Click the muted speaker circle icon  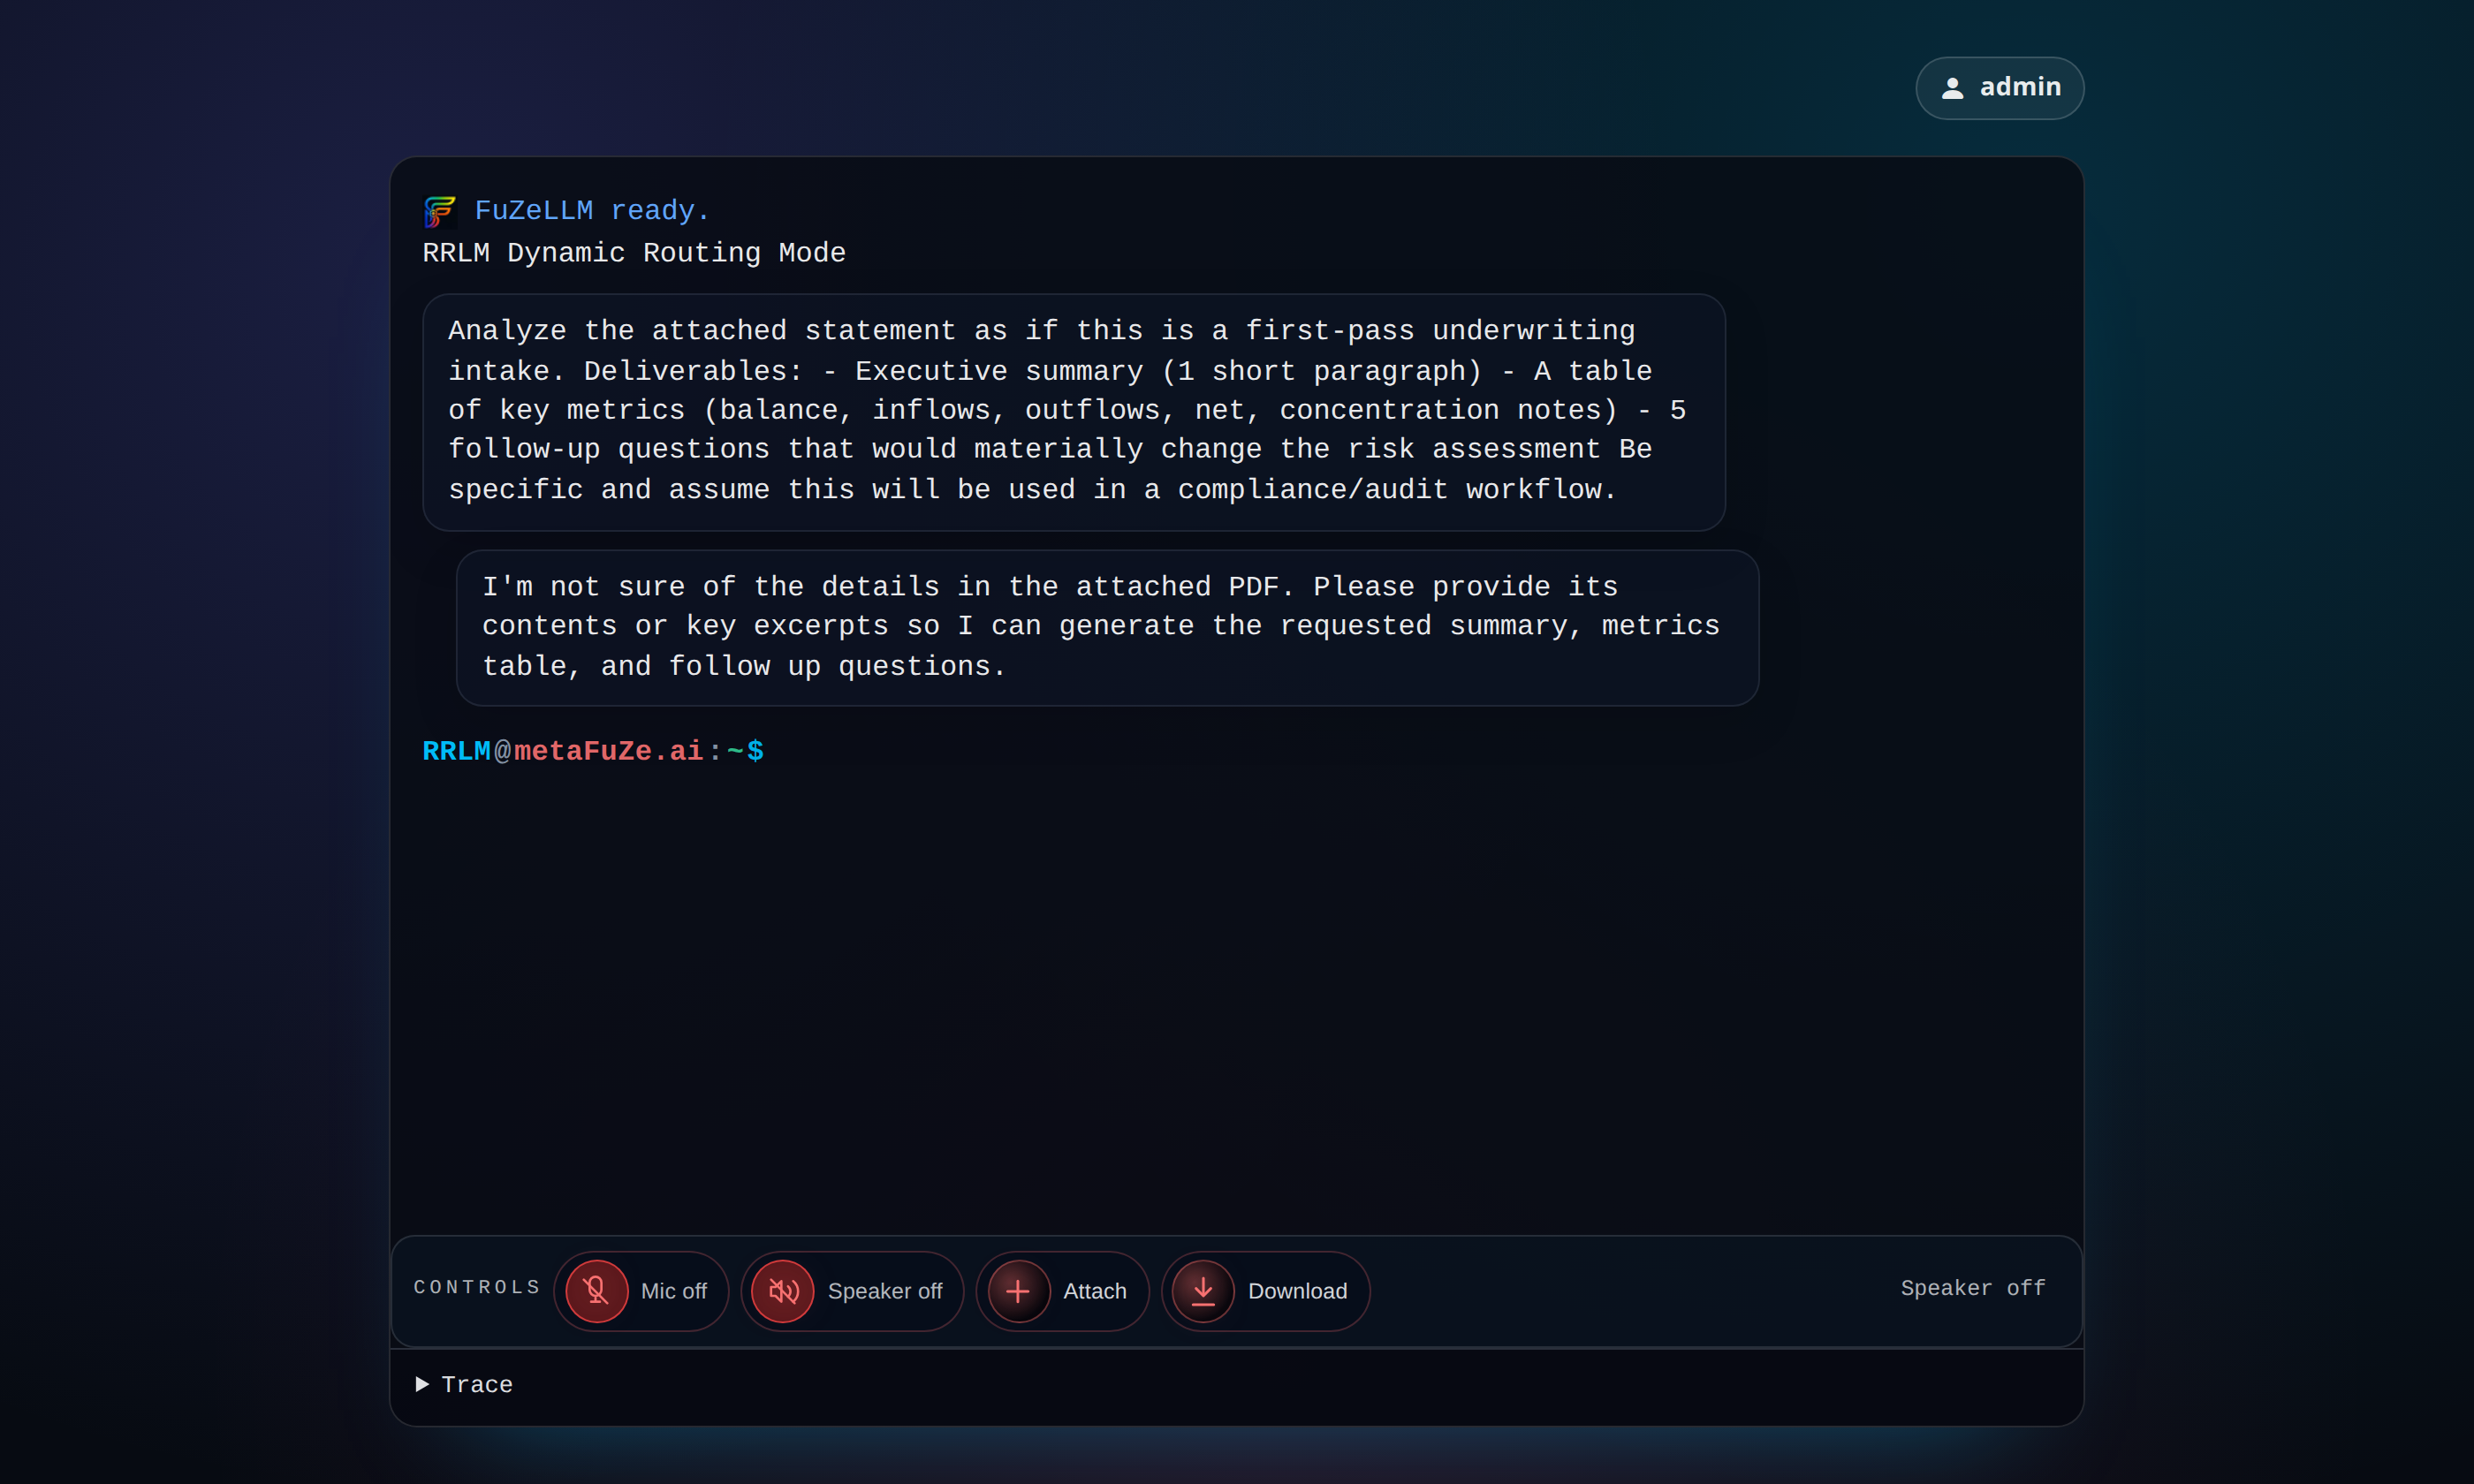tap(783, 1291)
